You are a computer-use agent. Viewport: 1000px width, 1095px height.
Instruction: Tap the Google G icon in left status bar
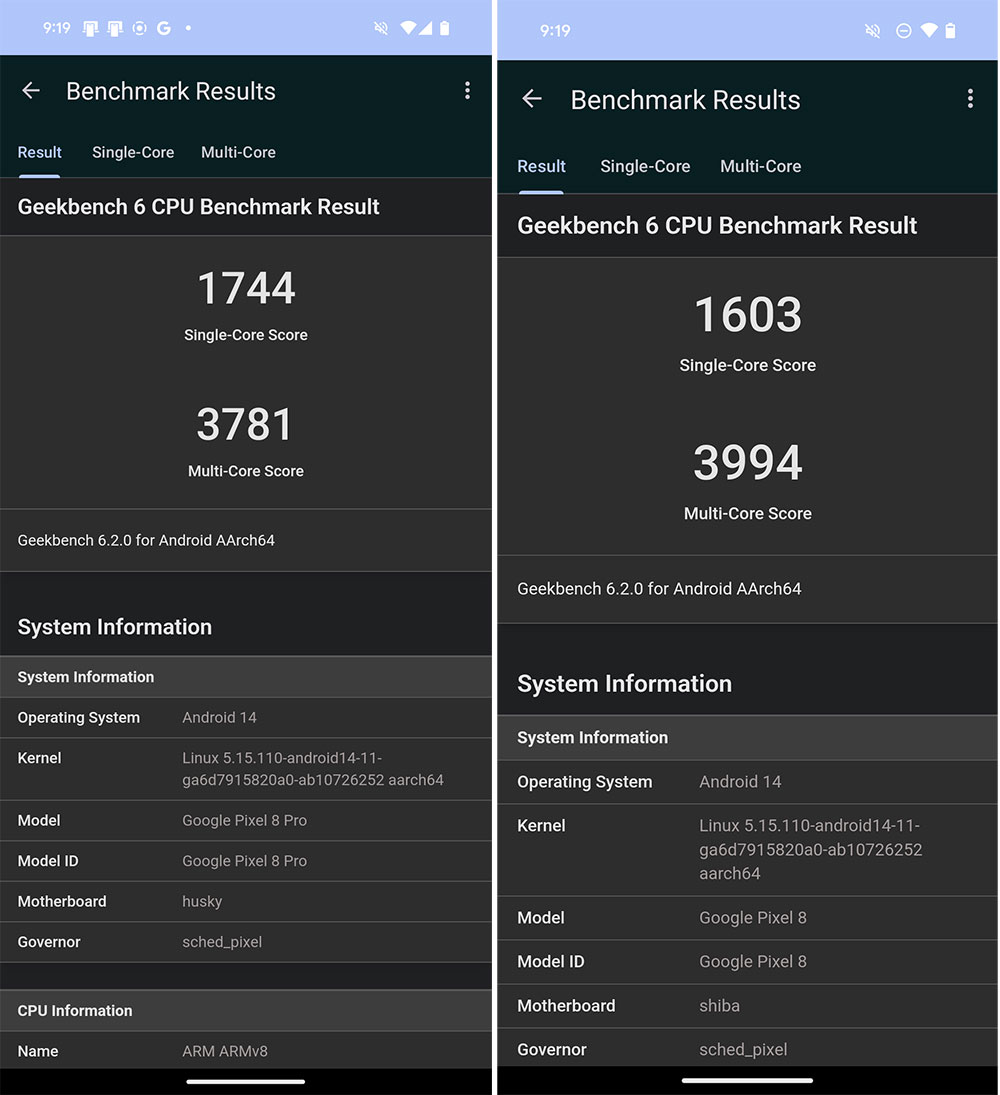point(162,28)
